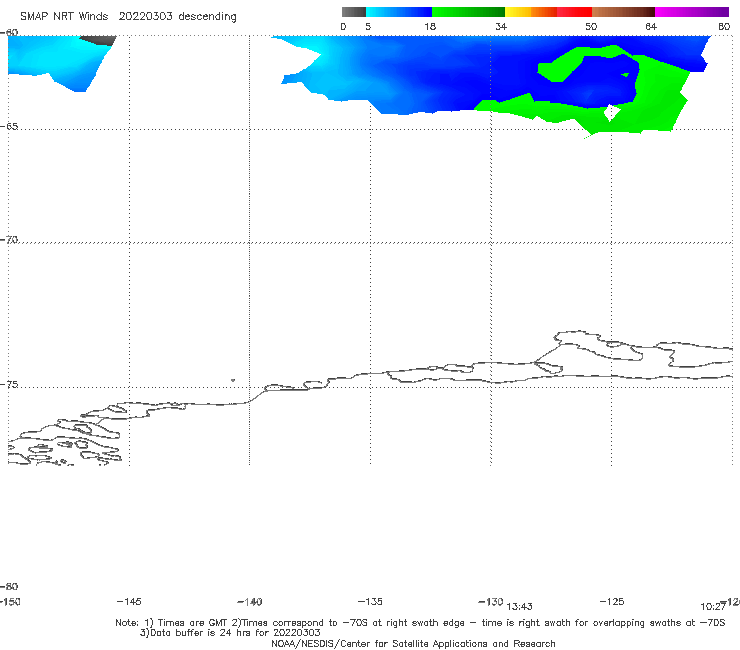Click the brown segment of the color bar
Viewport: 740px width, 650px height.
[x=623, y=12]
